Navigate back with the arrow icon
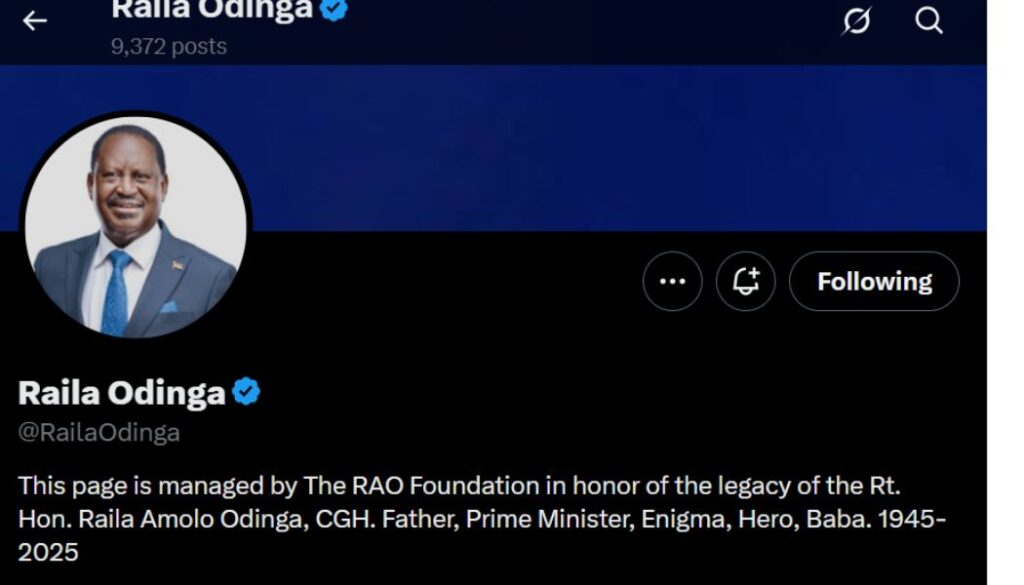This screenshot has width=1024, height=585. (36, 19)
